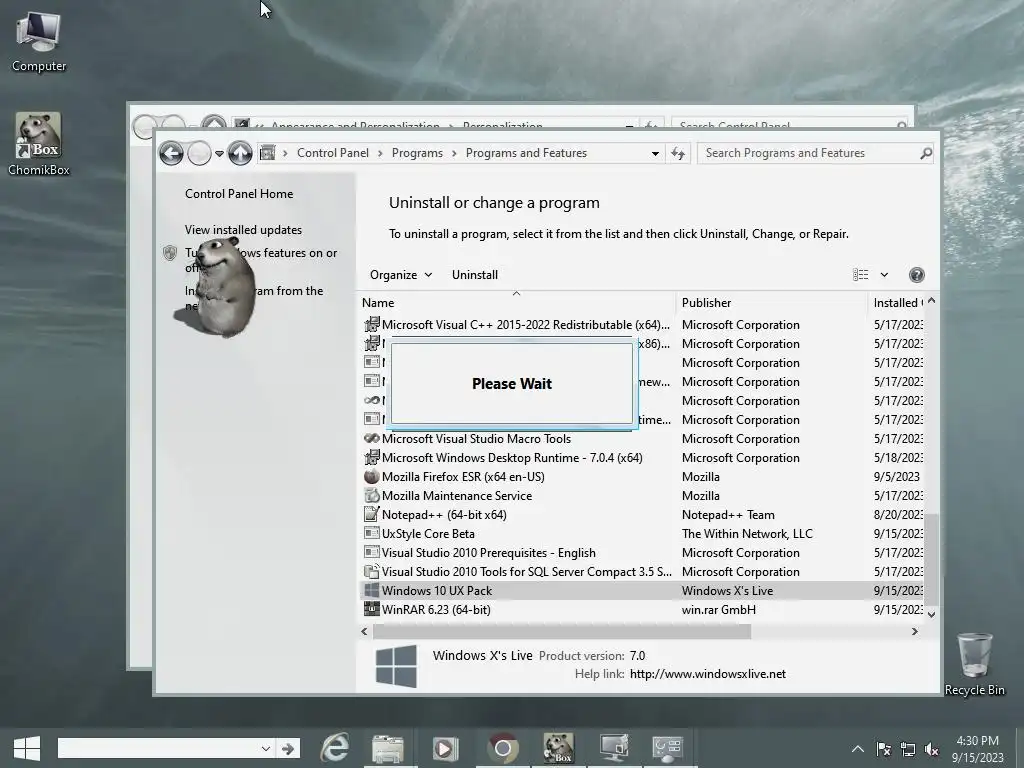Select Microsoft Visual C++ 2015-2022 Redistributable (x64)
This screenshot has width=1024, height=768.
click(x=526, y=325)
